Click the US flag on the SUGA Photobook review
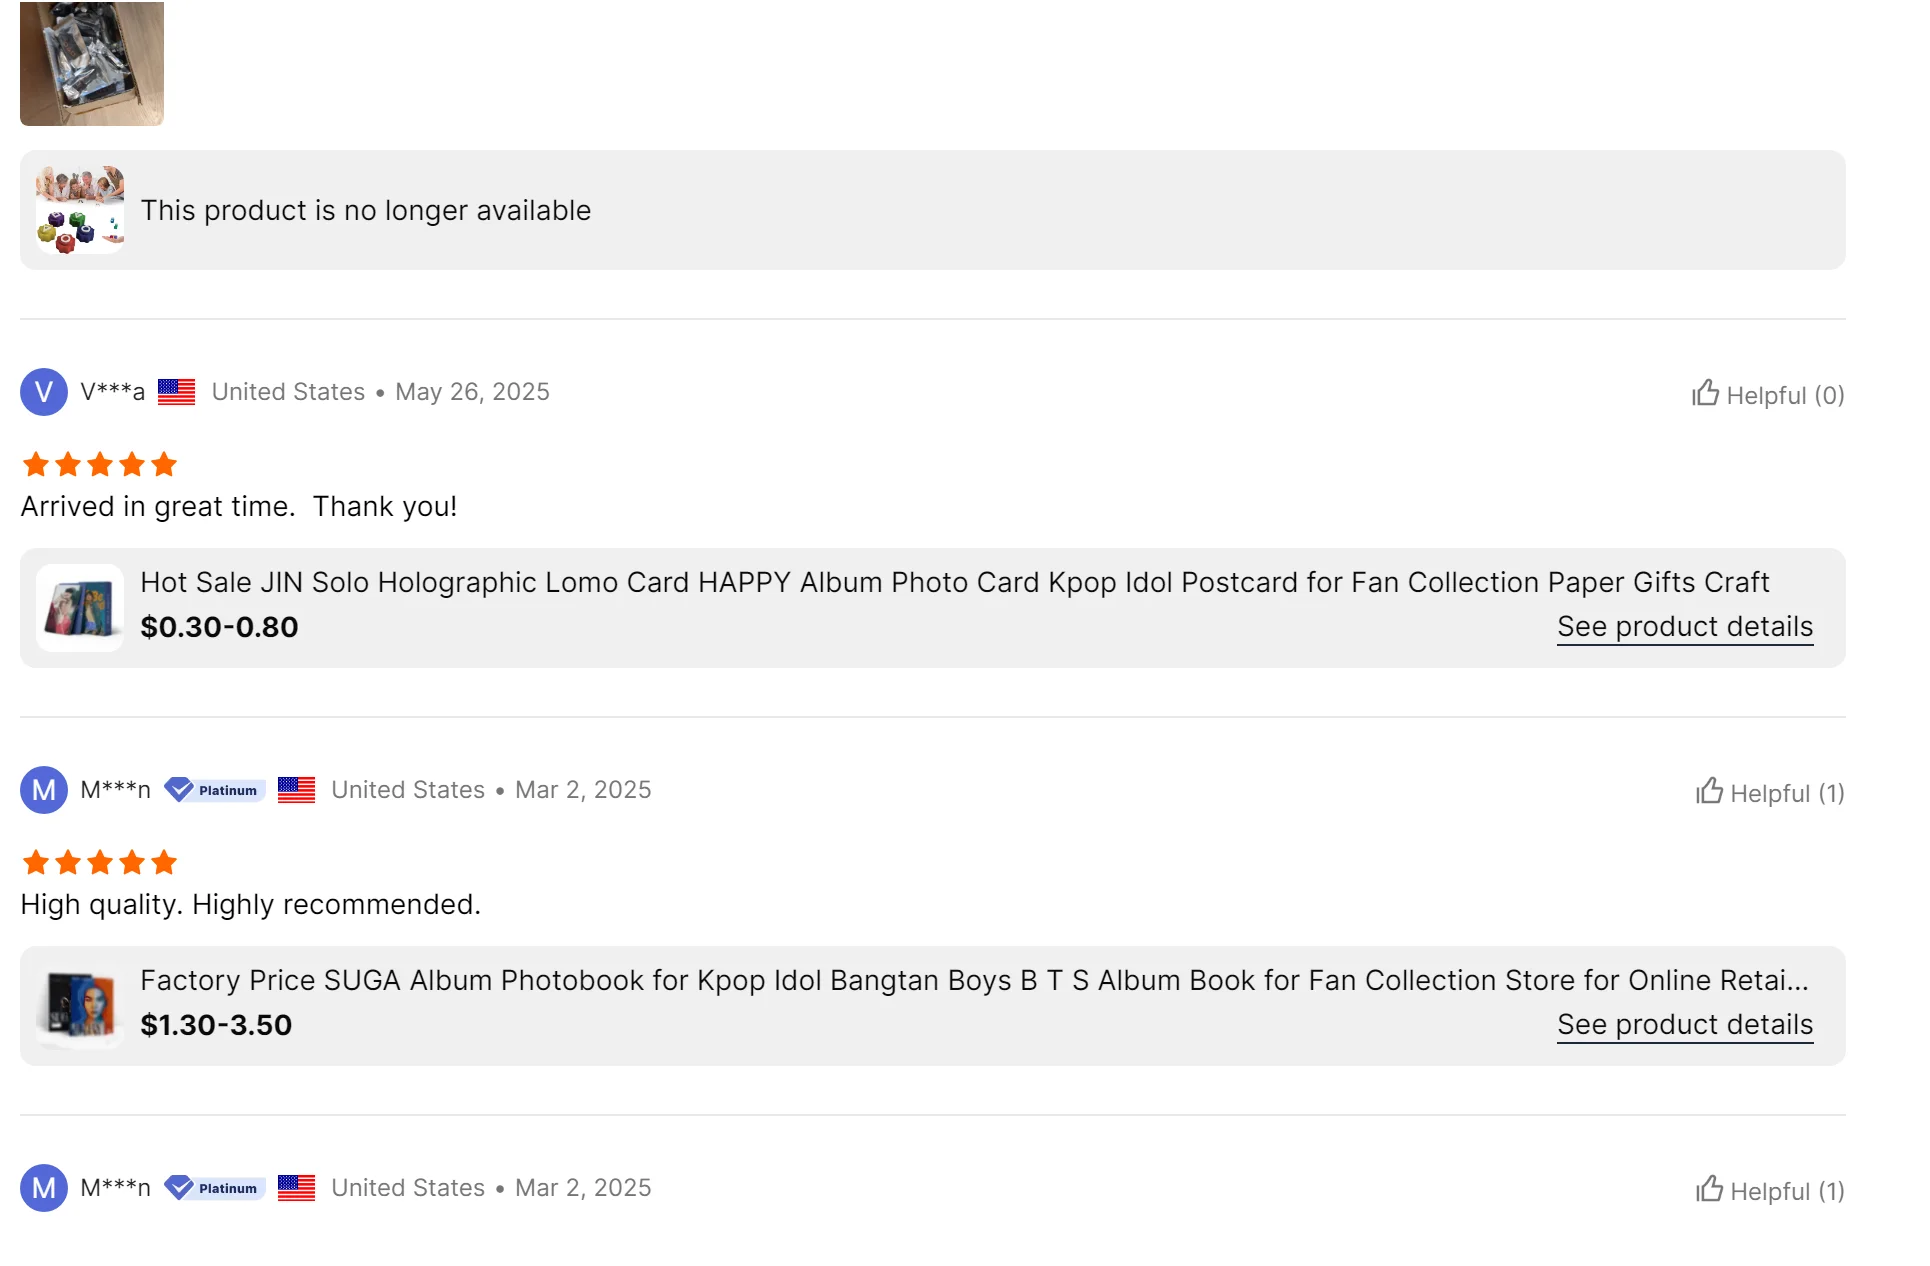1930x1266 pixels. point(297,790)
